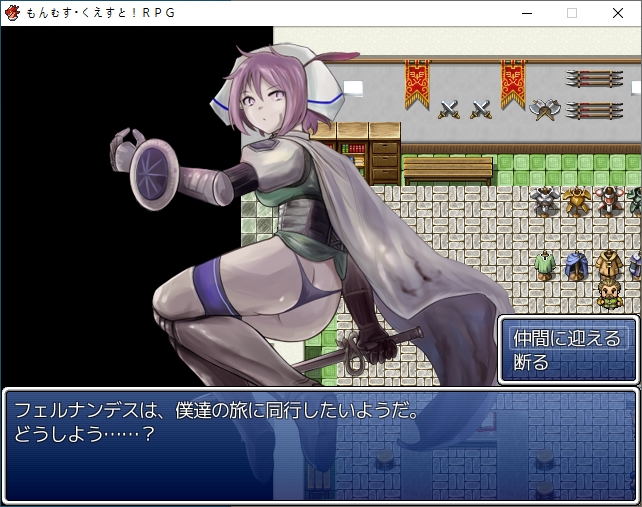Click the wooden drawer cabinet
This screenshot has width=642, height=507.
[x=385, y=154]
